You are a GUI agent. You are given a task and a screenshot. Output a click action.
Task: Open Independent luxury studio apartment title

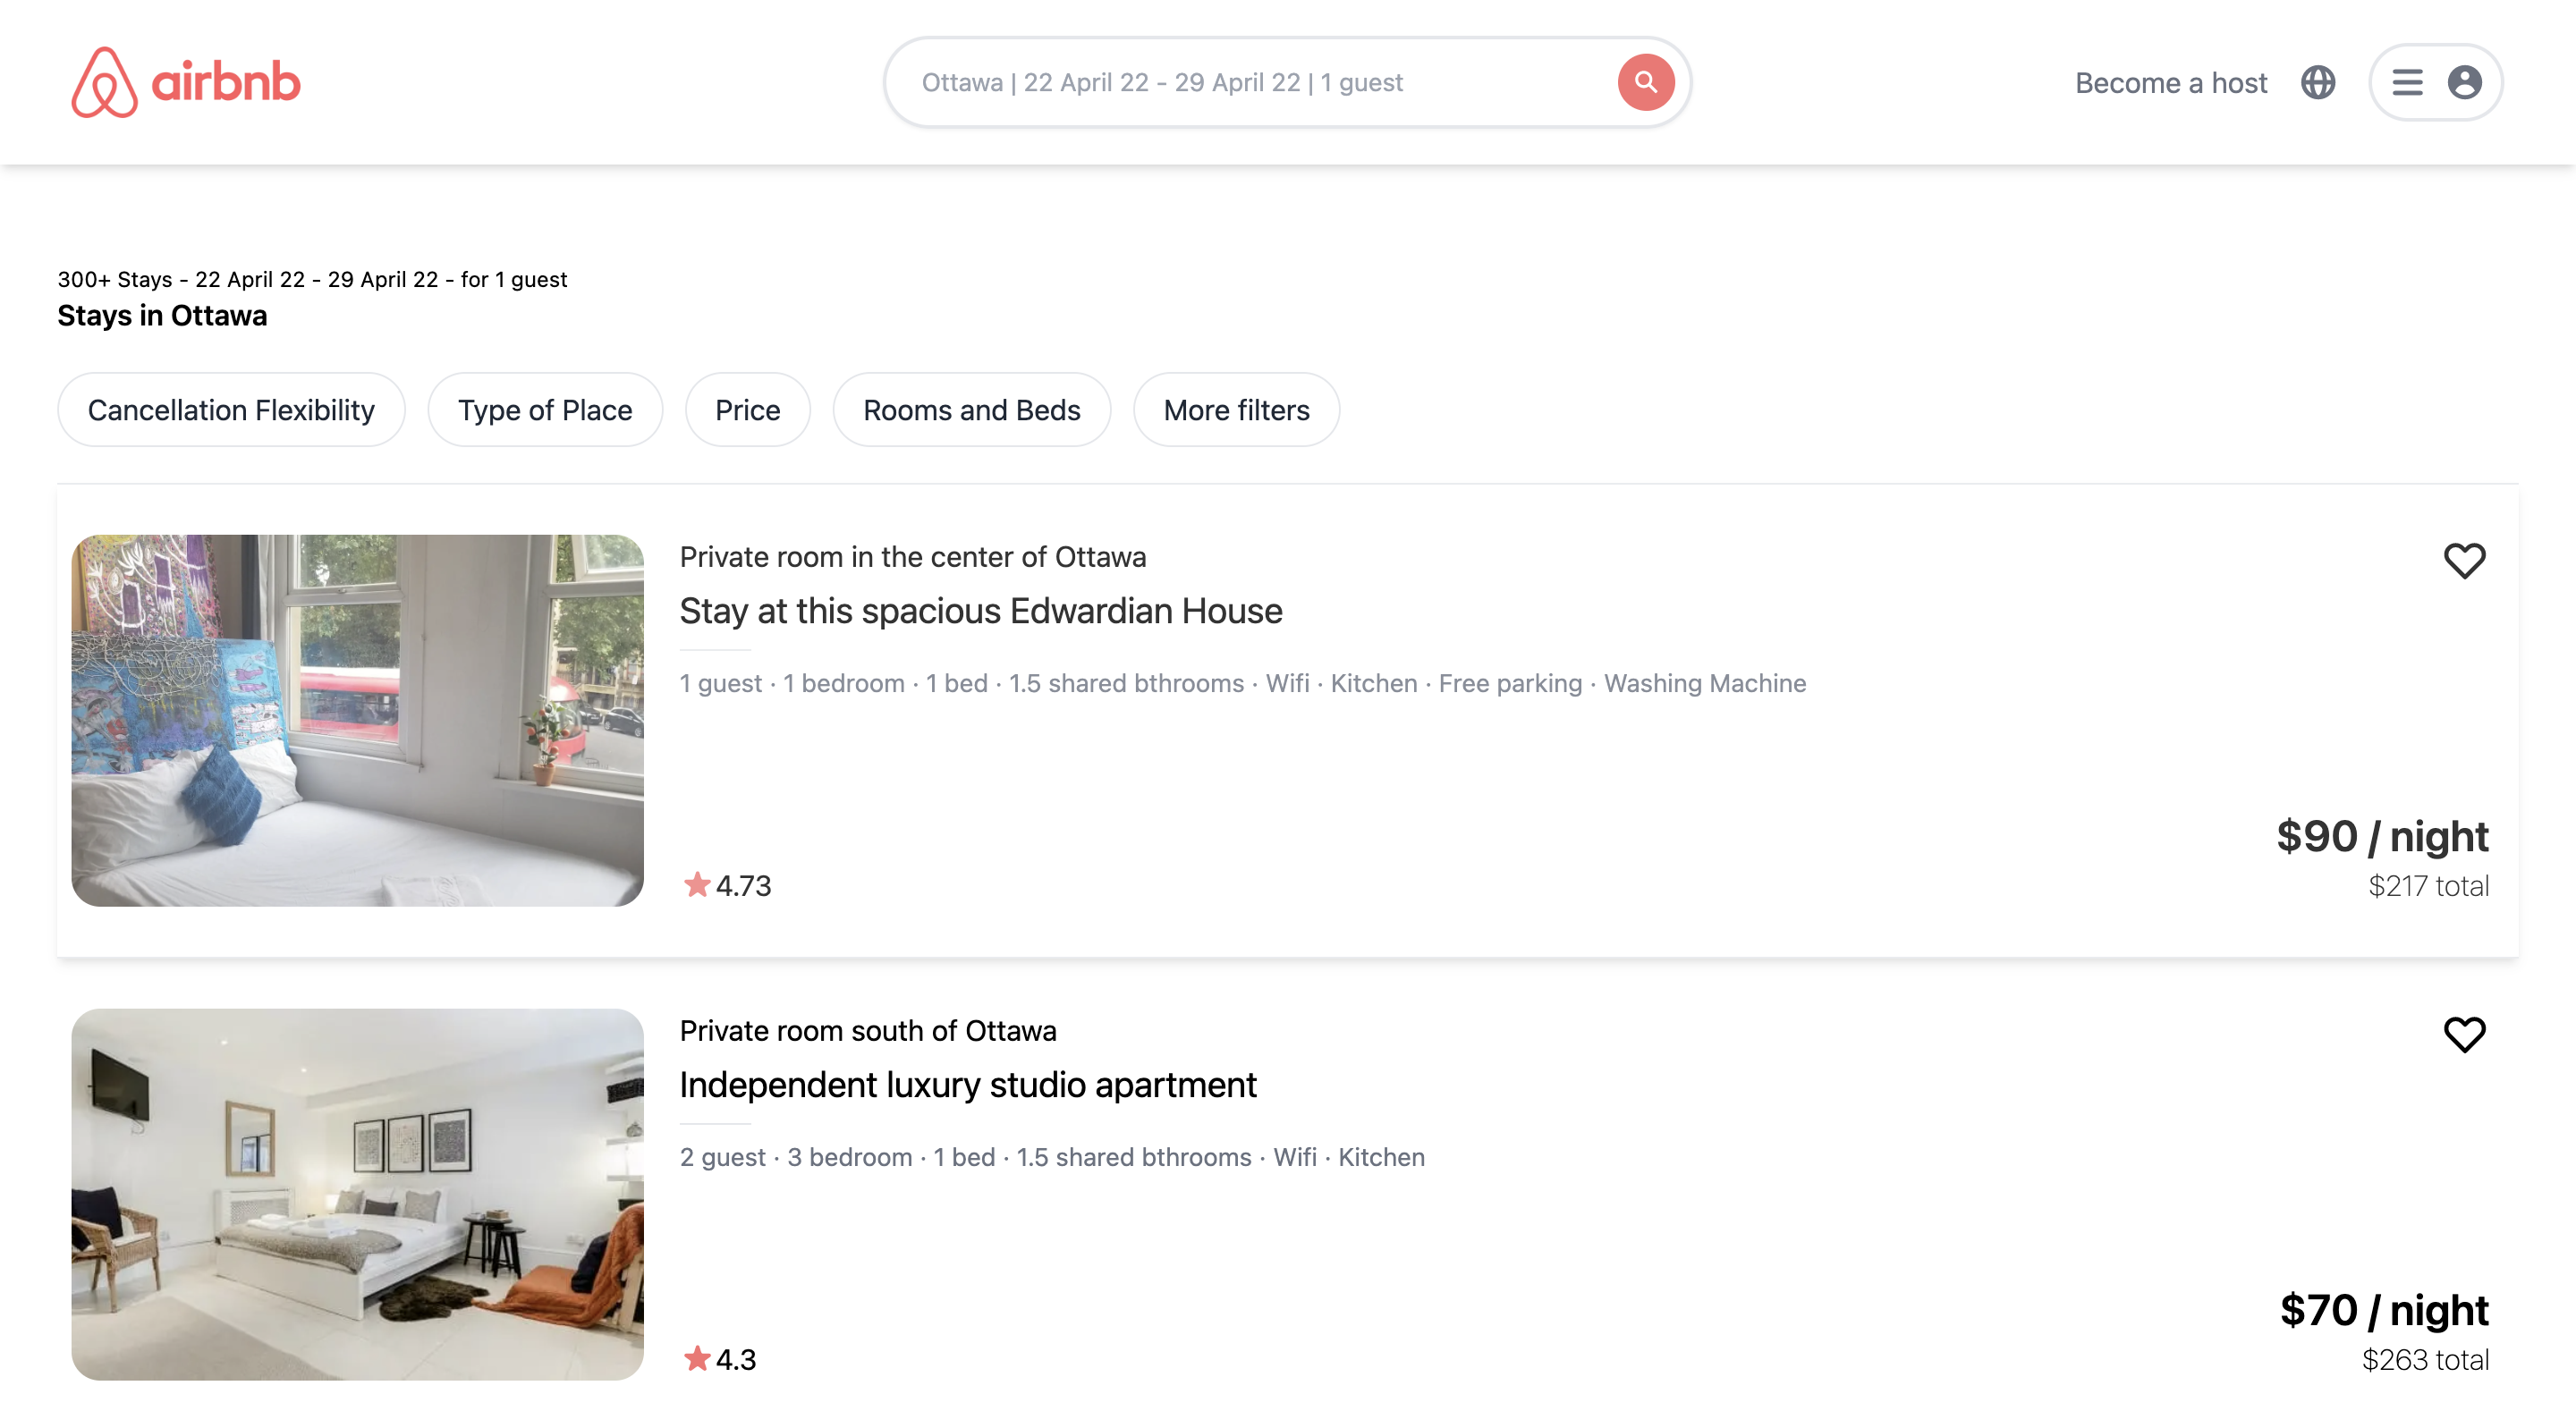(x=967, y=1085)
